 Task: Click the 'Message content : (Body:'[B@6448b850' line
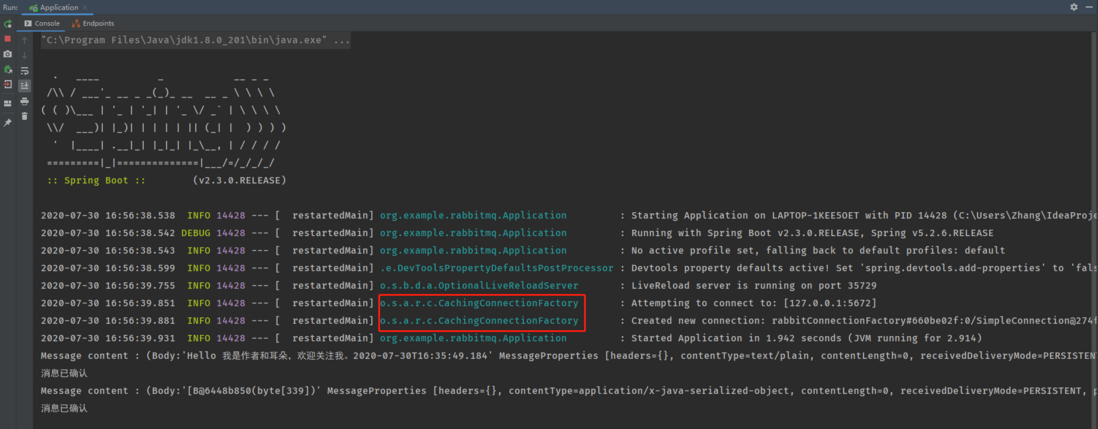(569, 391)
